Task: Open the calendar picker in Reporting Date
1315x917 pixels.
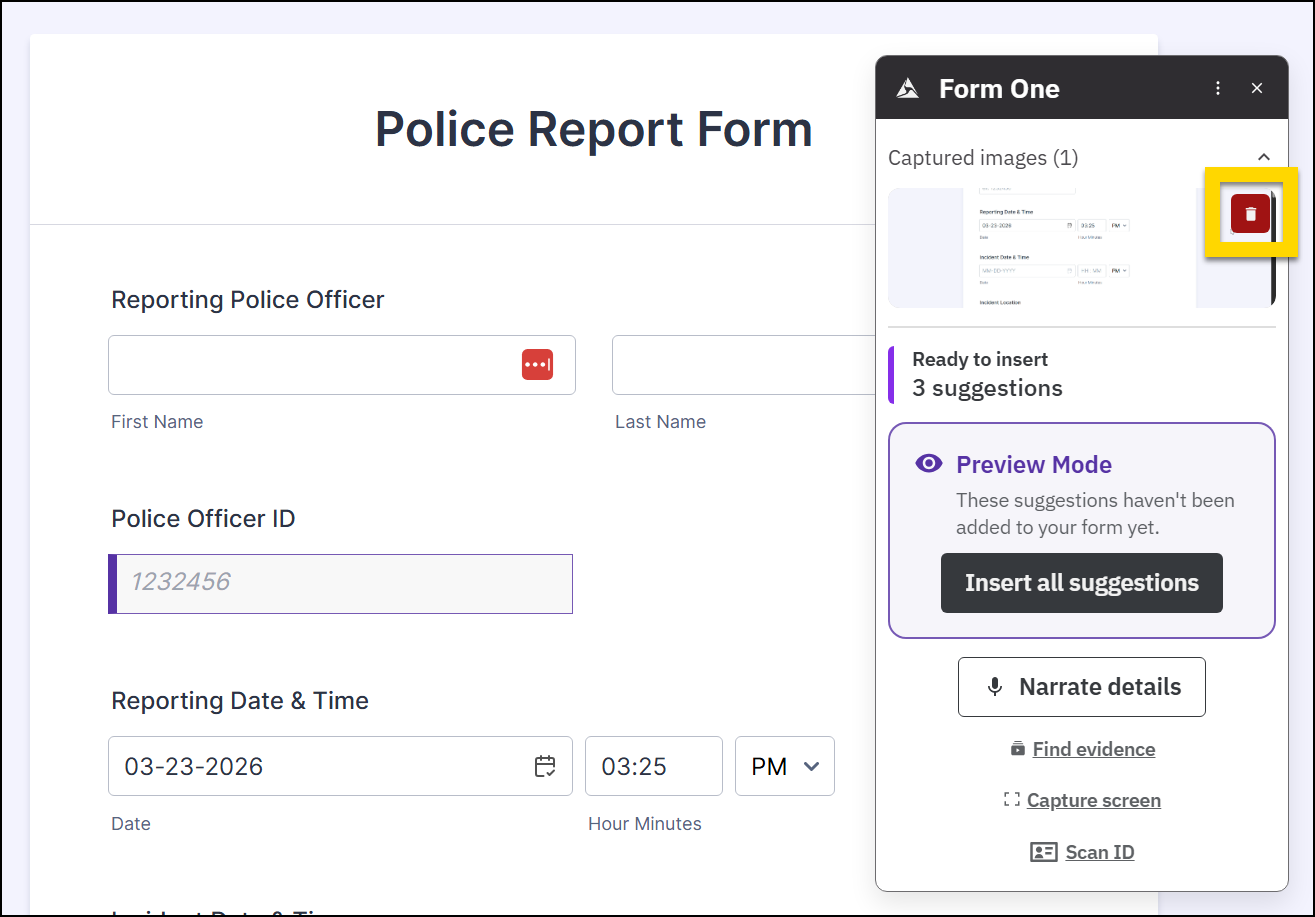Action: point(545,766)
